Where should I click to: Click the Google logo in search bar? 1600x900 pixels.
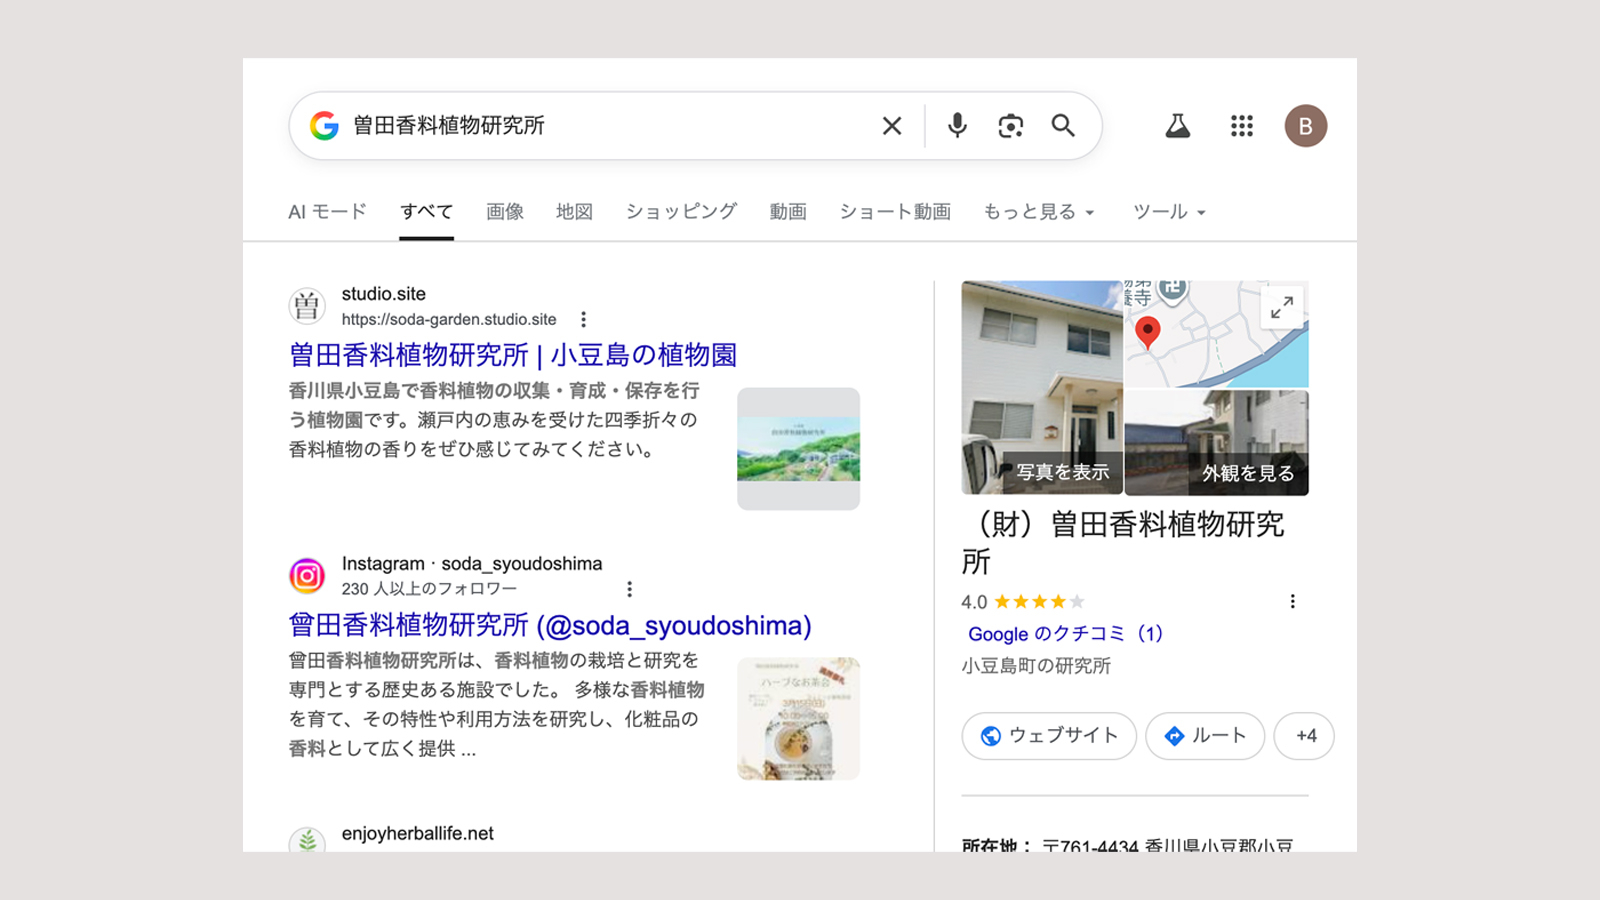point(324,126)
